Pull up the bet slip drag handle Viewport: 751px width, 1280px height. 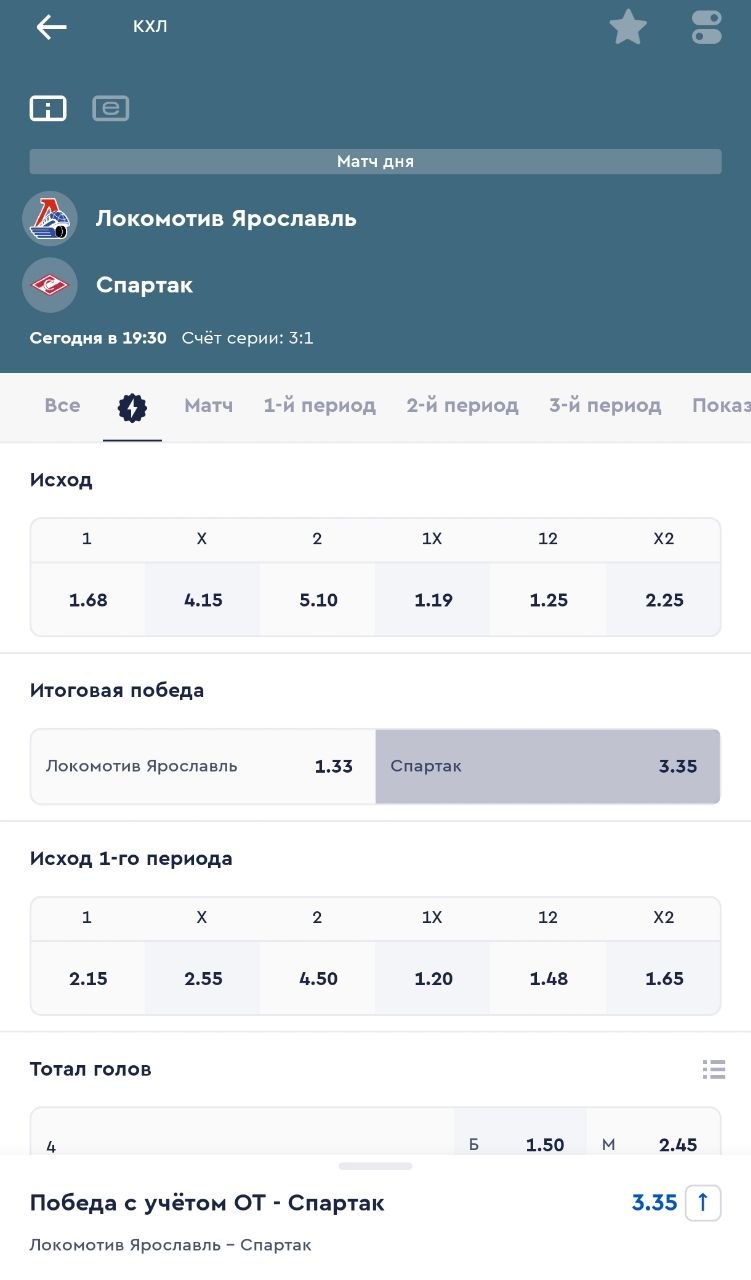click(375, 1166)
